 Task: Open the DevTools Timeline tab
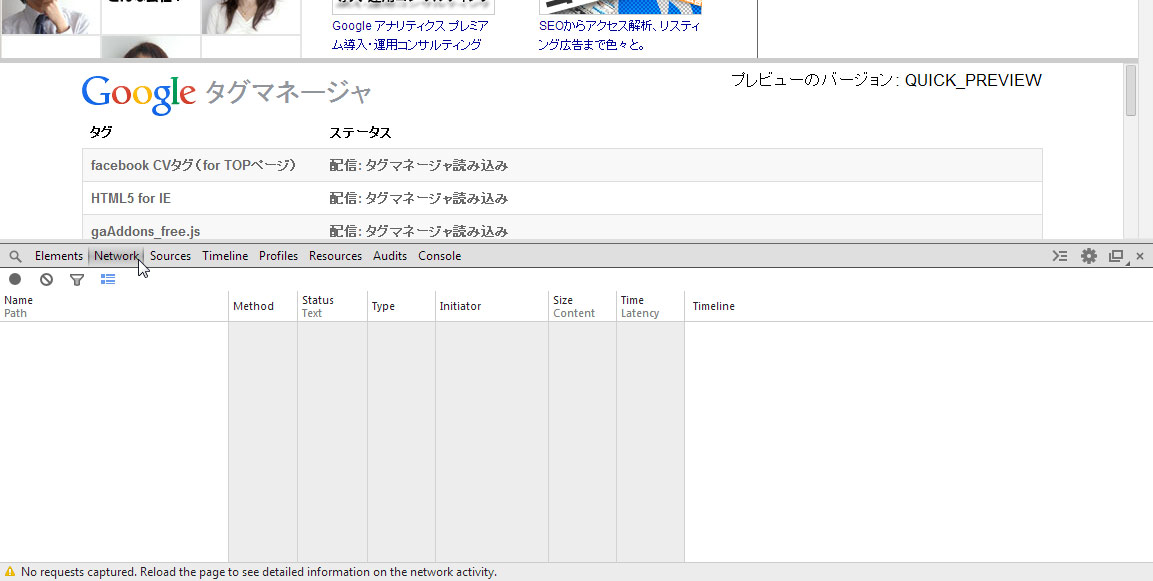(225, 256)
